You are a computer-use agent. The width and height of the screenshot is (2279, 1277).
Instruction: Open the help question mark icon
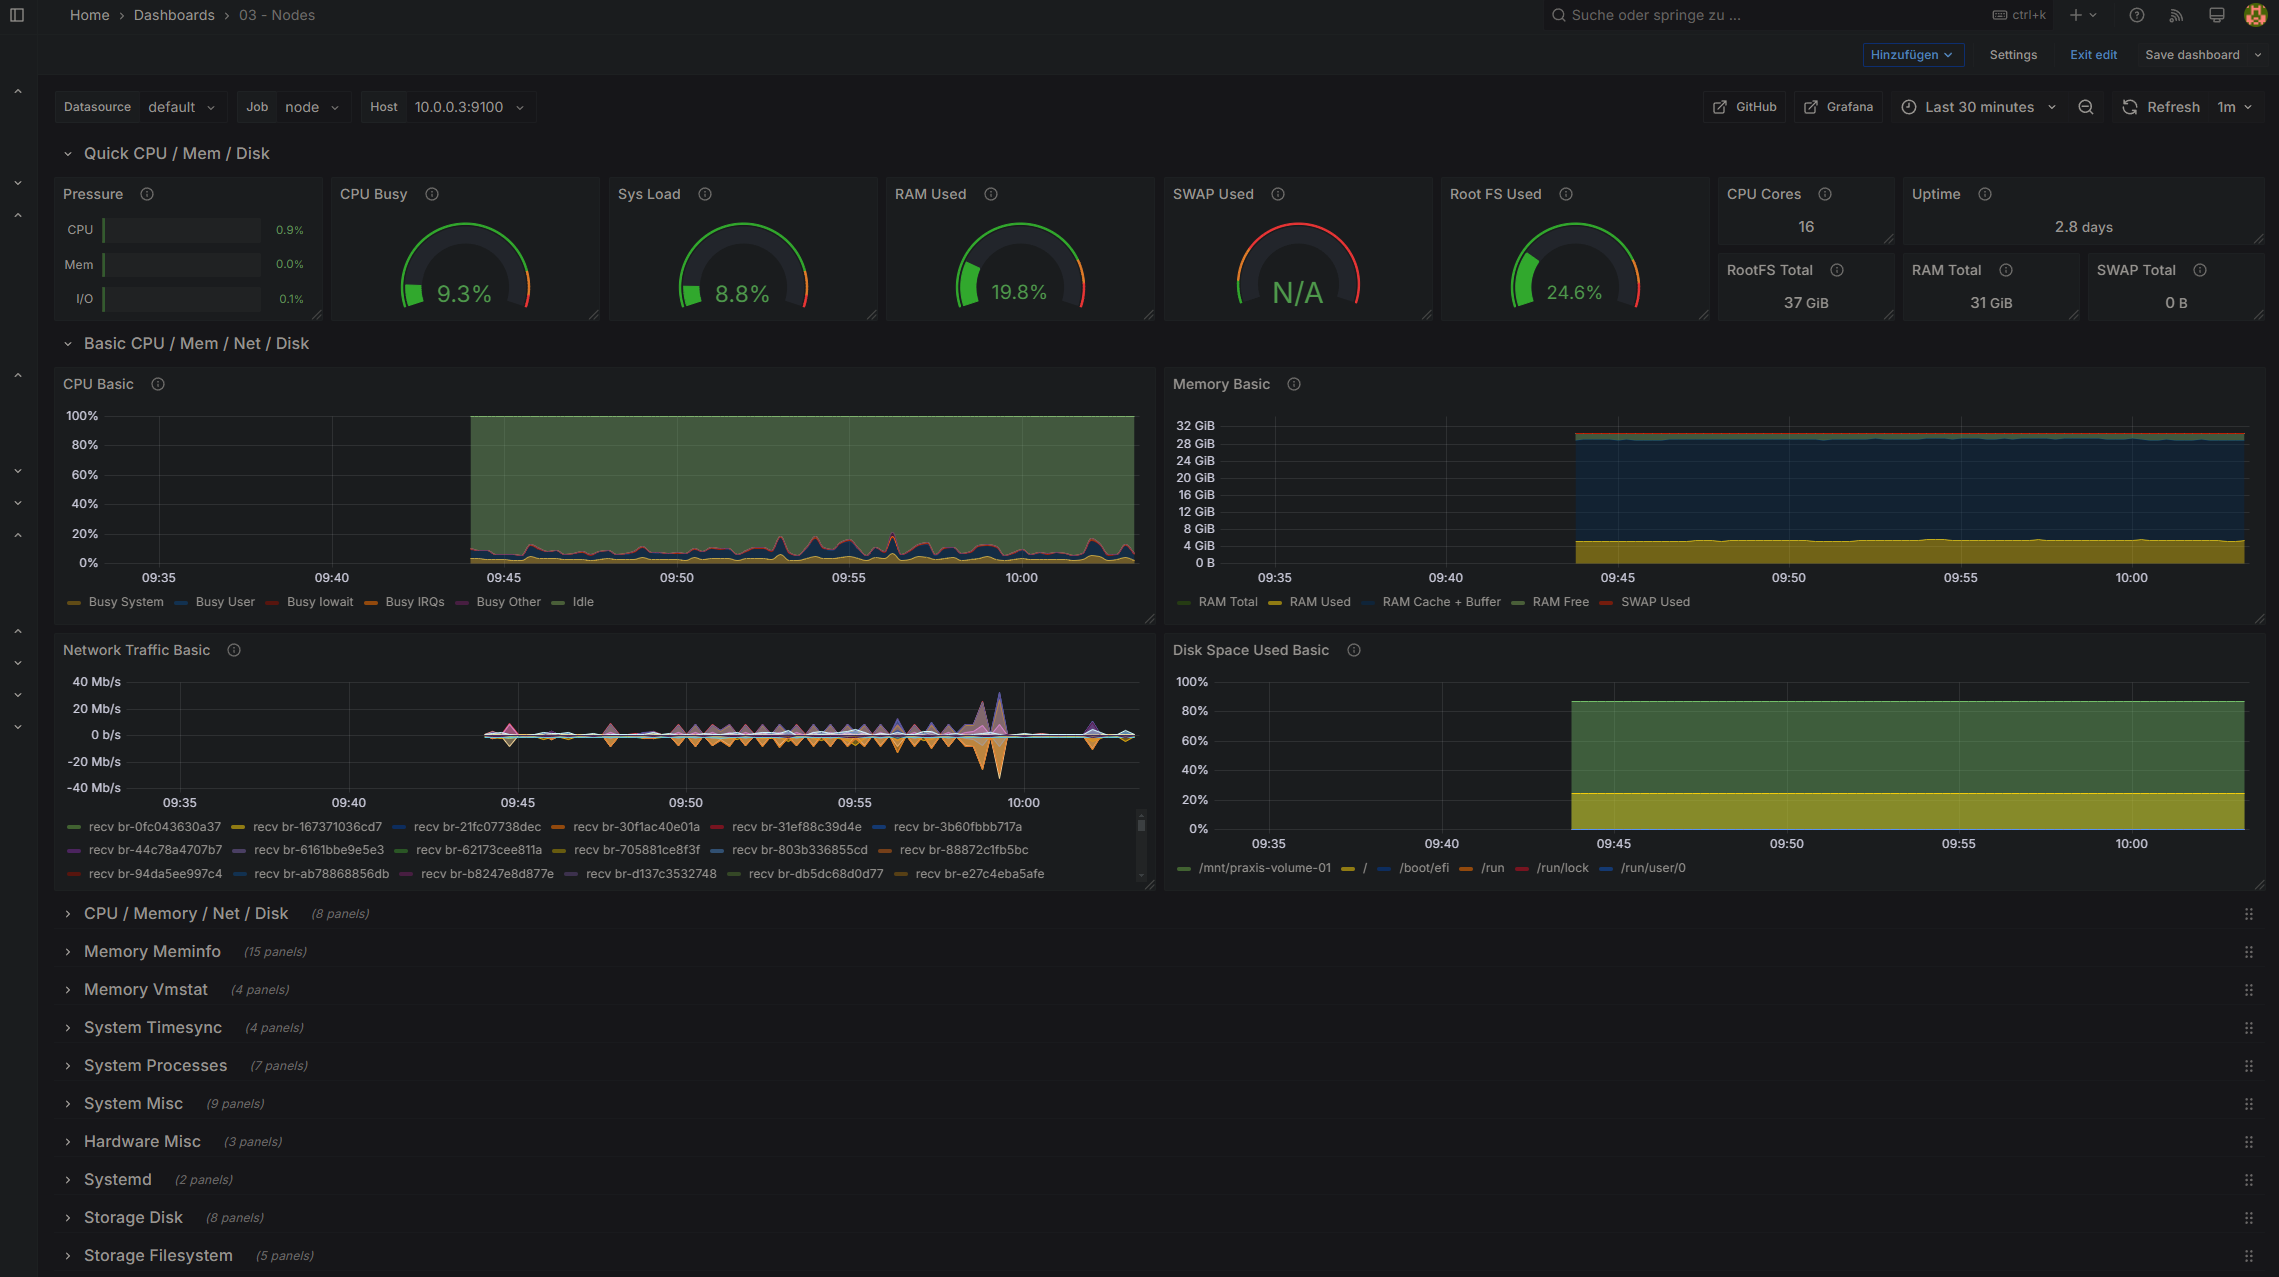2137,15
